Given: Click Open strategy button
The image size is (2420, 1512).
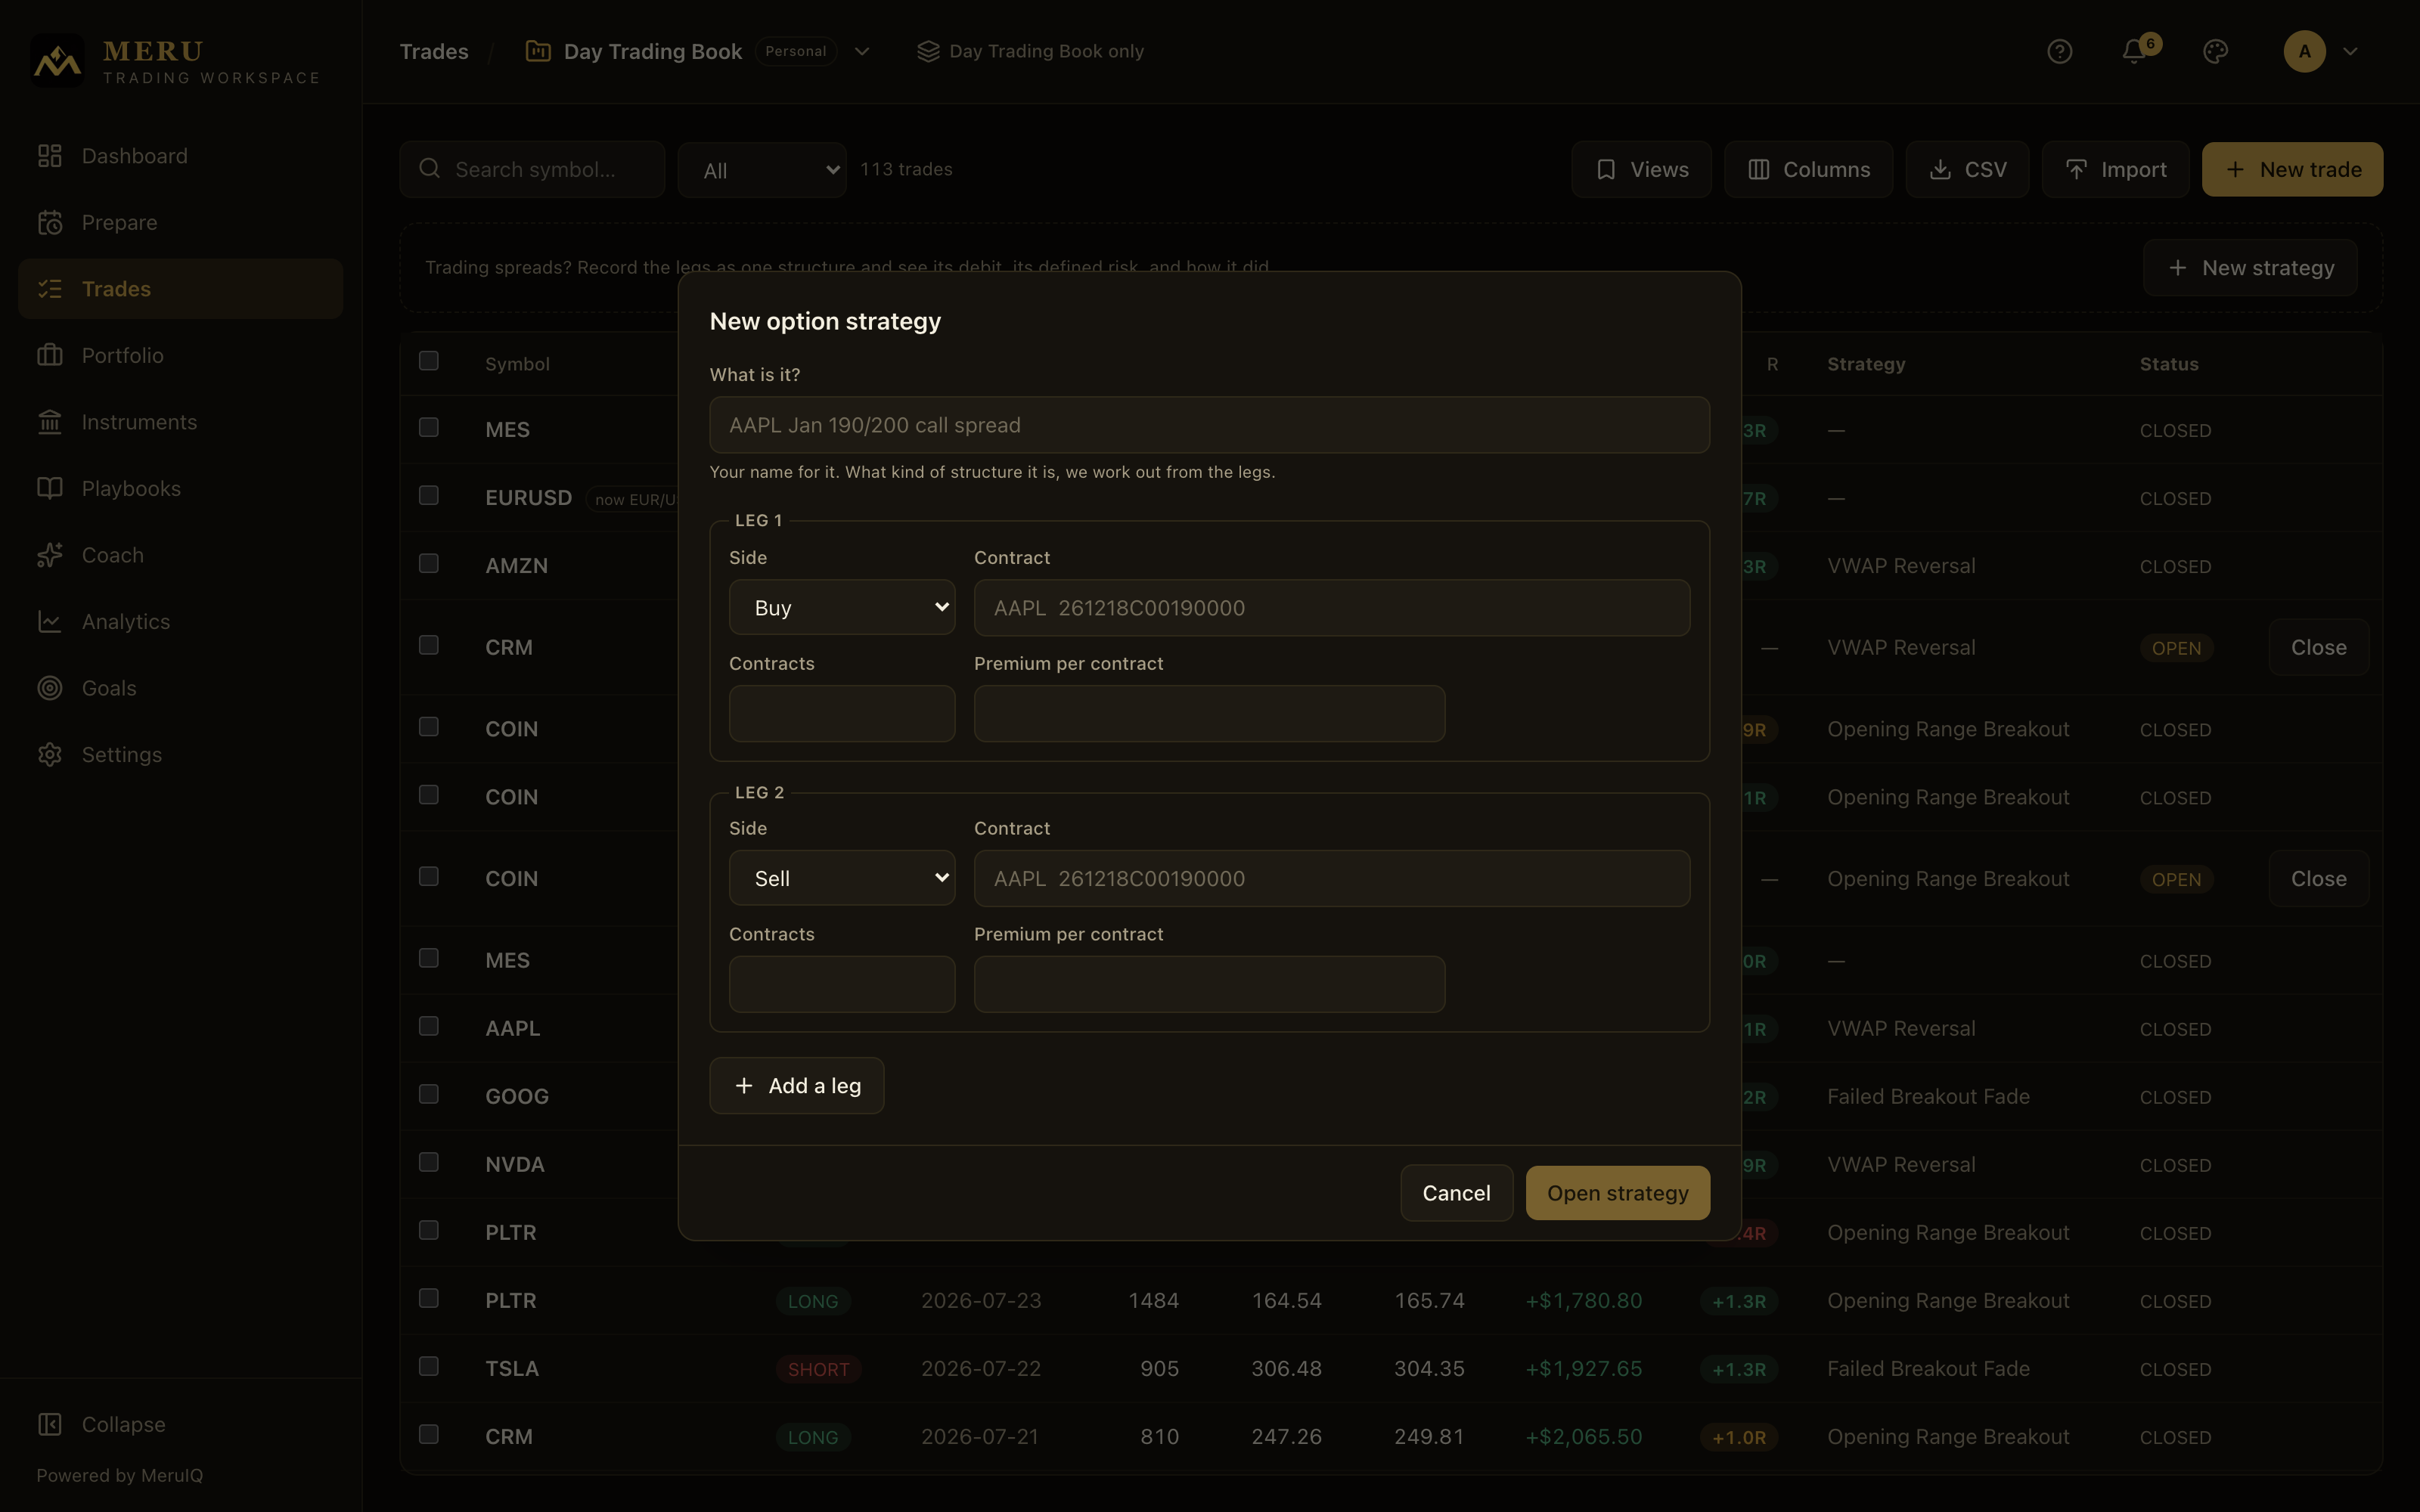Looking at the screenshot, I should coord(1617,1193).
